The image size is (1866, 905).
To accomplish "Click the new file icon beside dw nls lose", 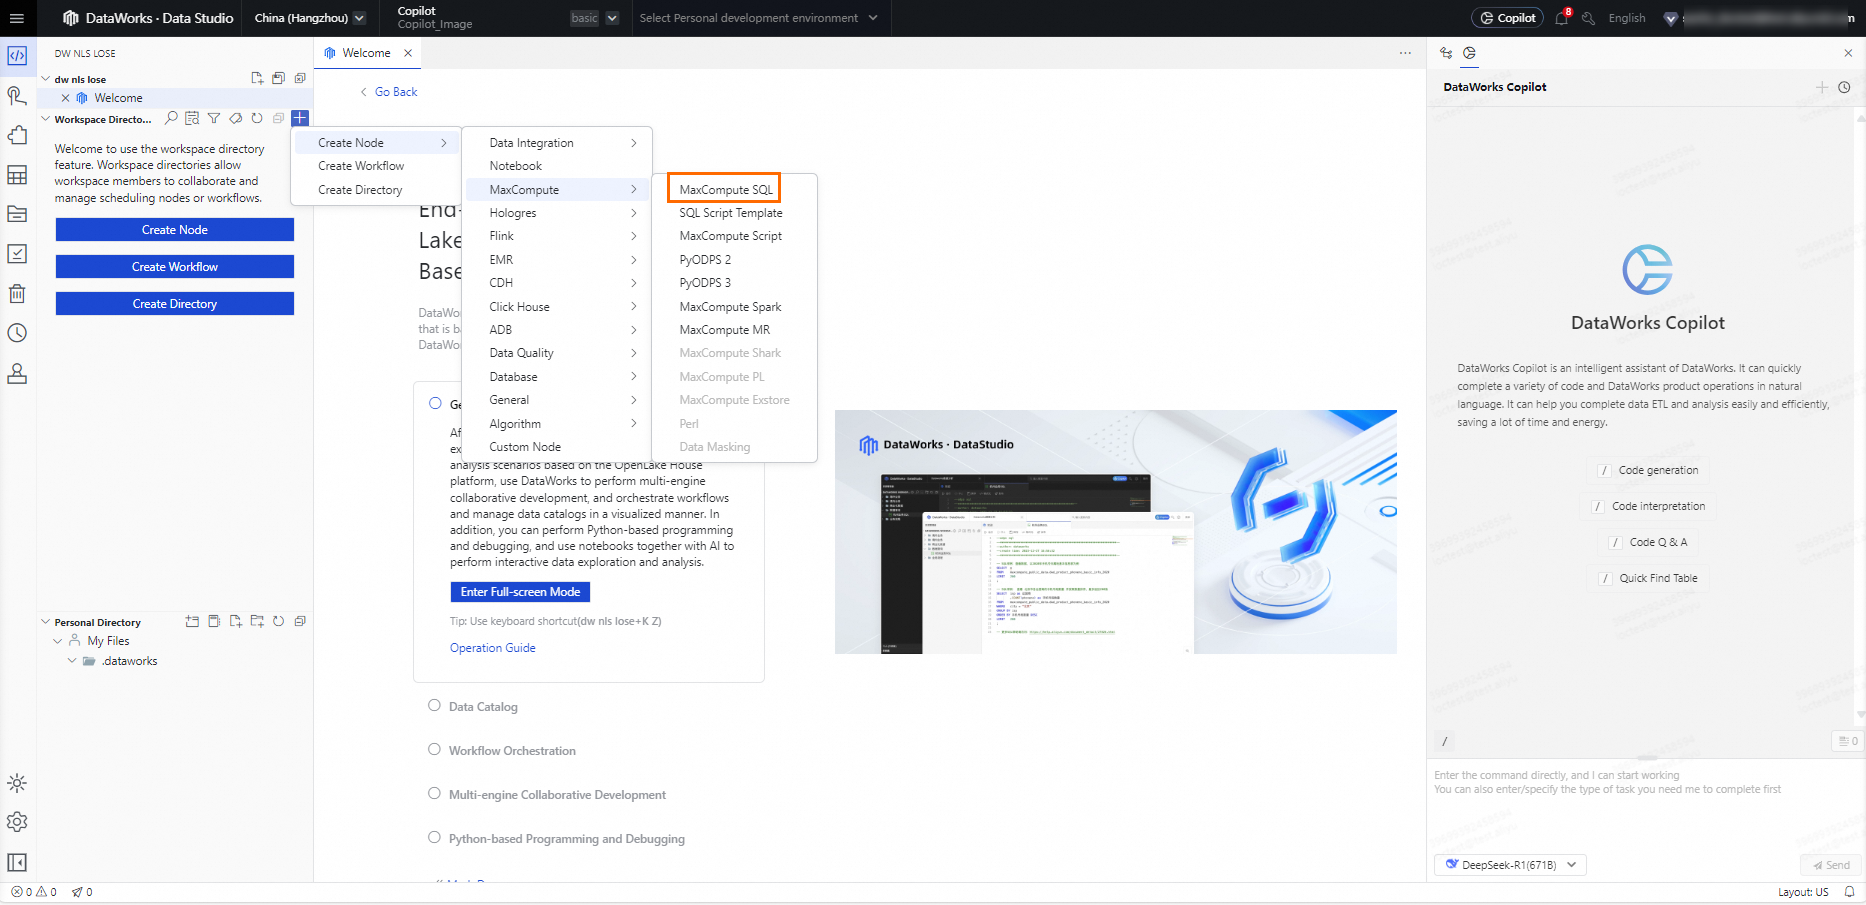I will tap(257, 78).
